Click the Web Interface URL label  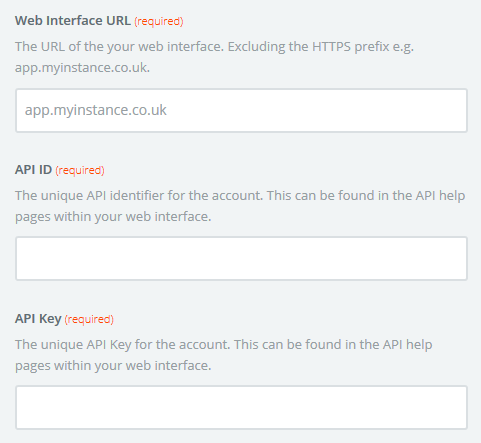pos(73,21)
